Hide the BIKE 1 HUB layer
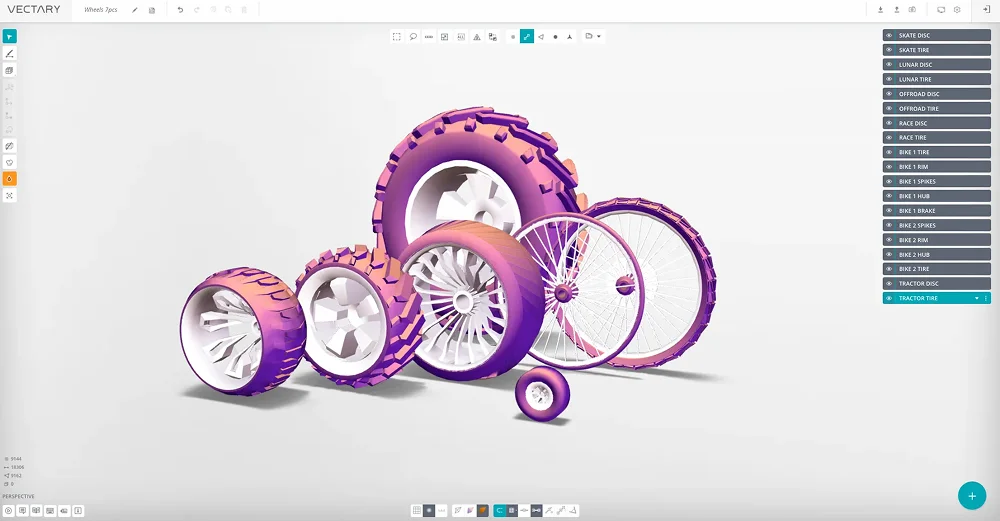The image size is (1000, 521). [889, 196]
